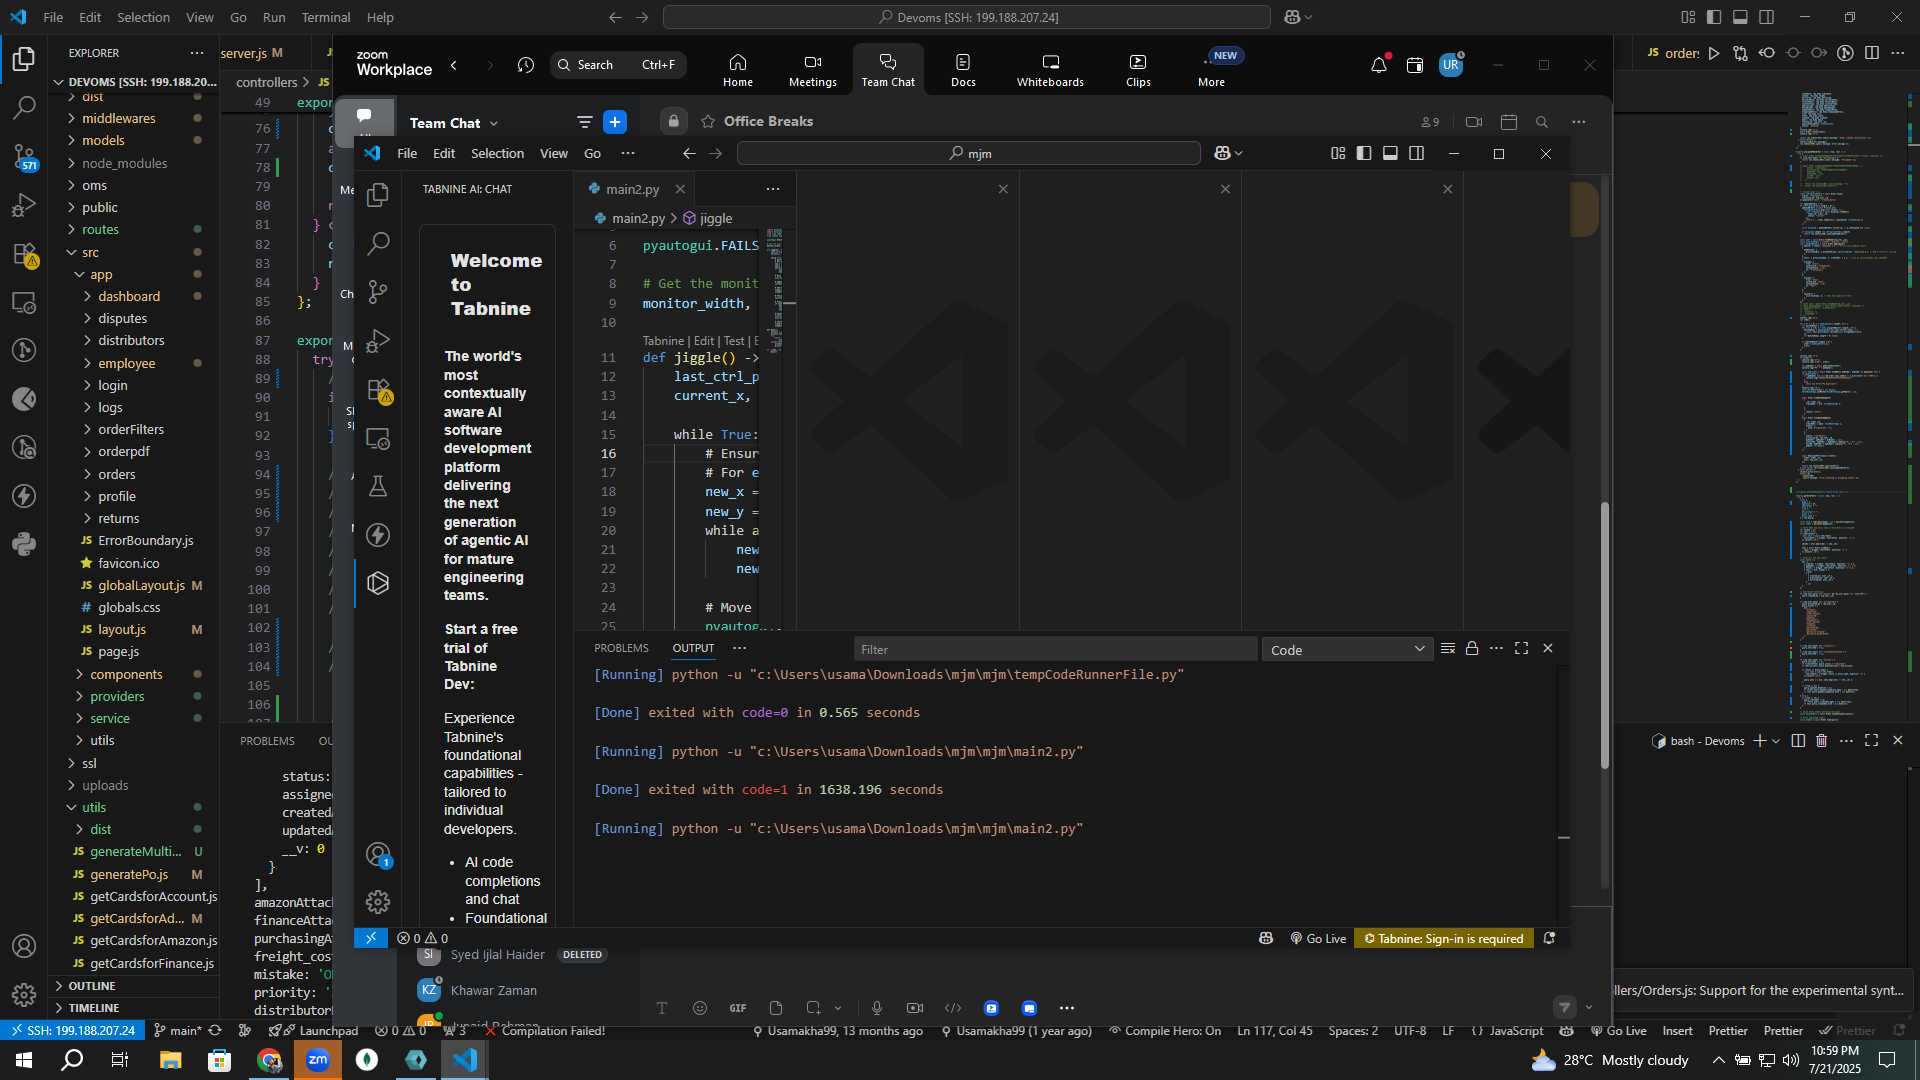The width and height of the screenshot is (1920, 1080).
Task: Open emoji picker in Zoom chat toolbar
Action: (699, 1008)
